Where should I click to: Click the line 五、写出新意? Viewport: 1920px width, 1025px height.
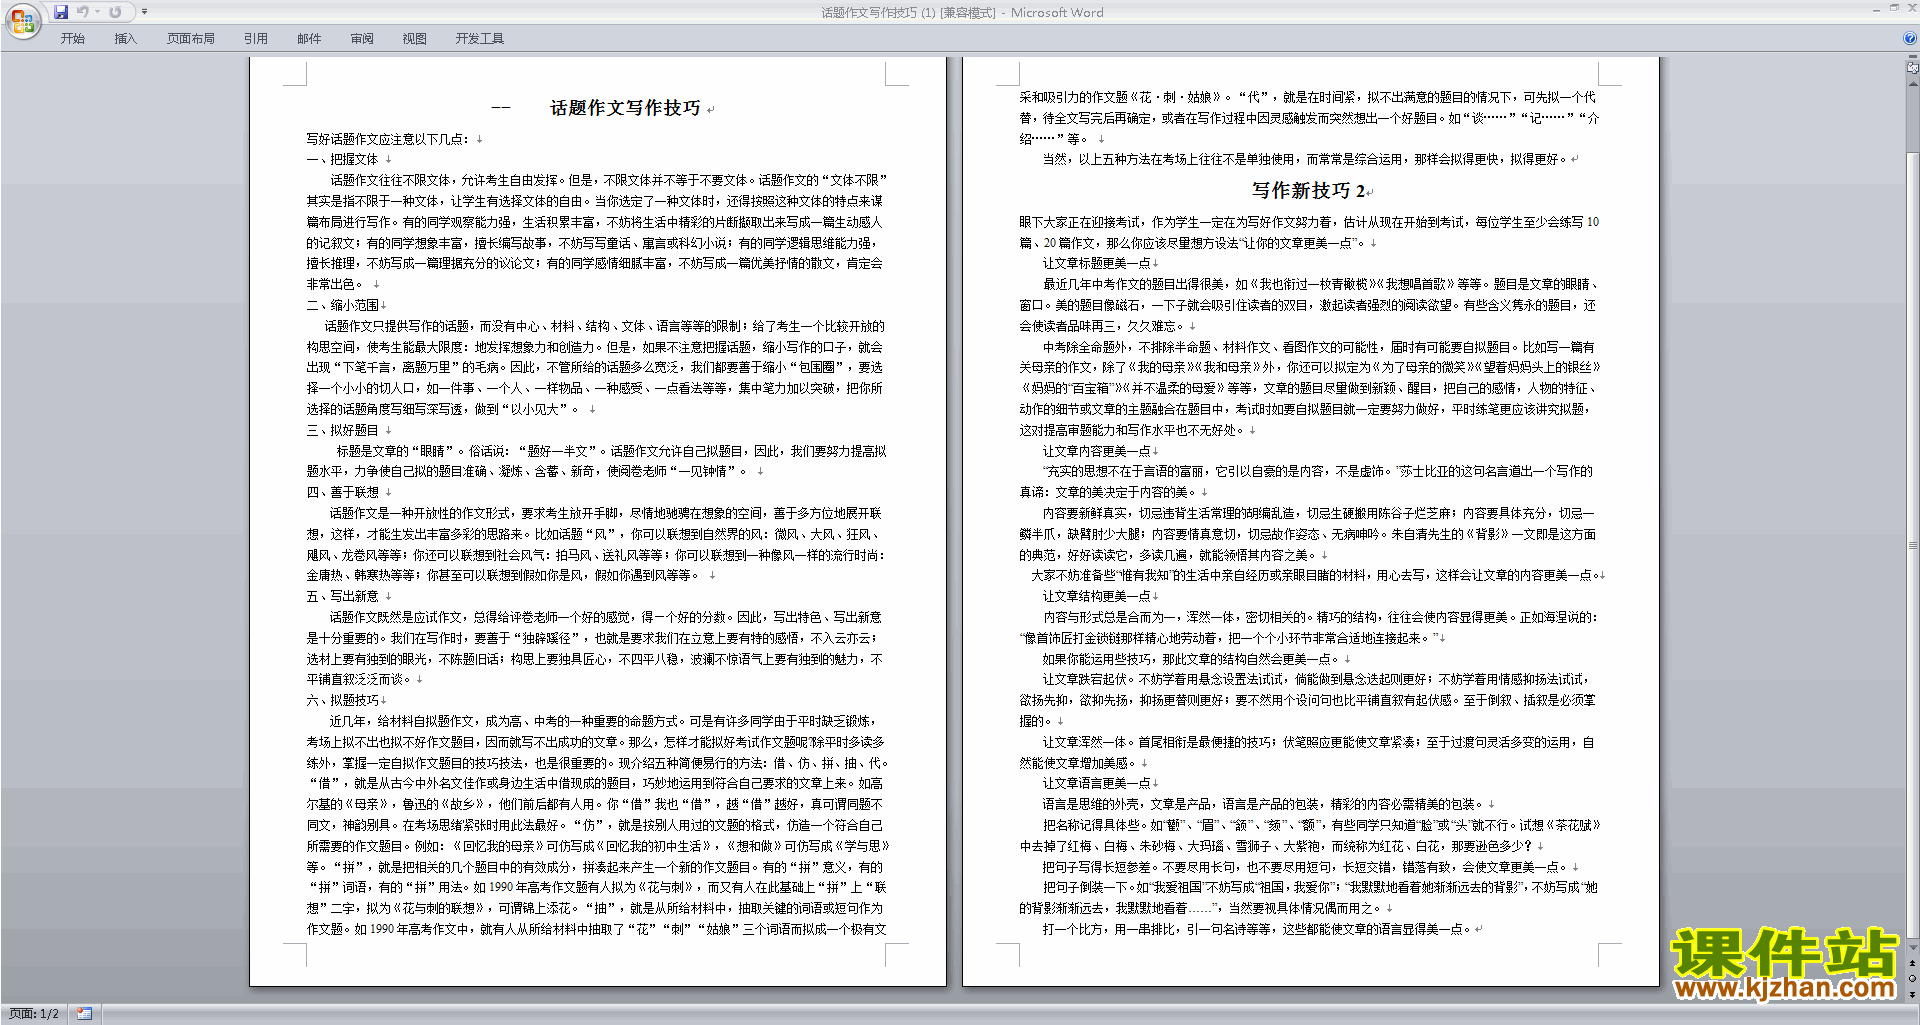click(x=342, y=596)
